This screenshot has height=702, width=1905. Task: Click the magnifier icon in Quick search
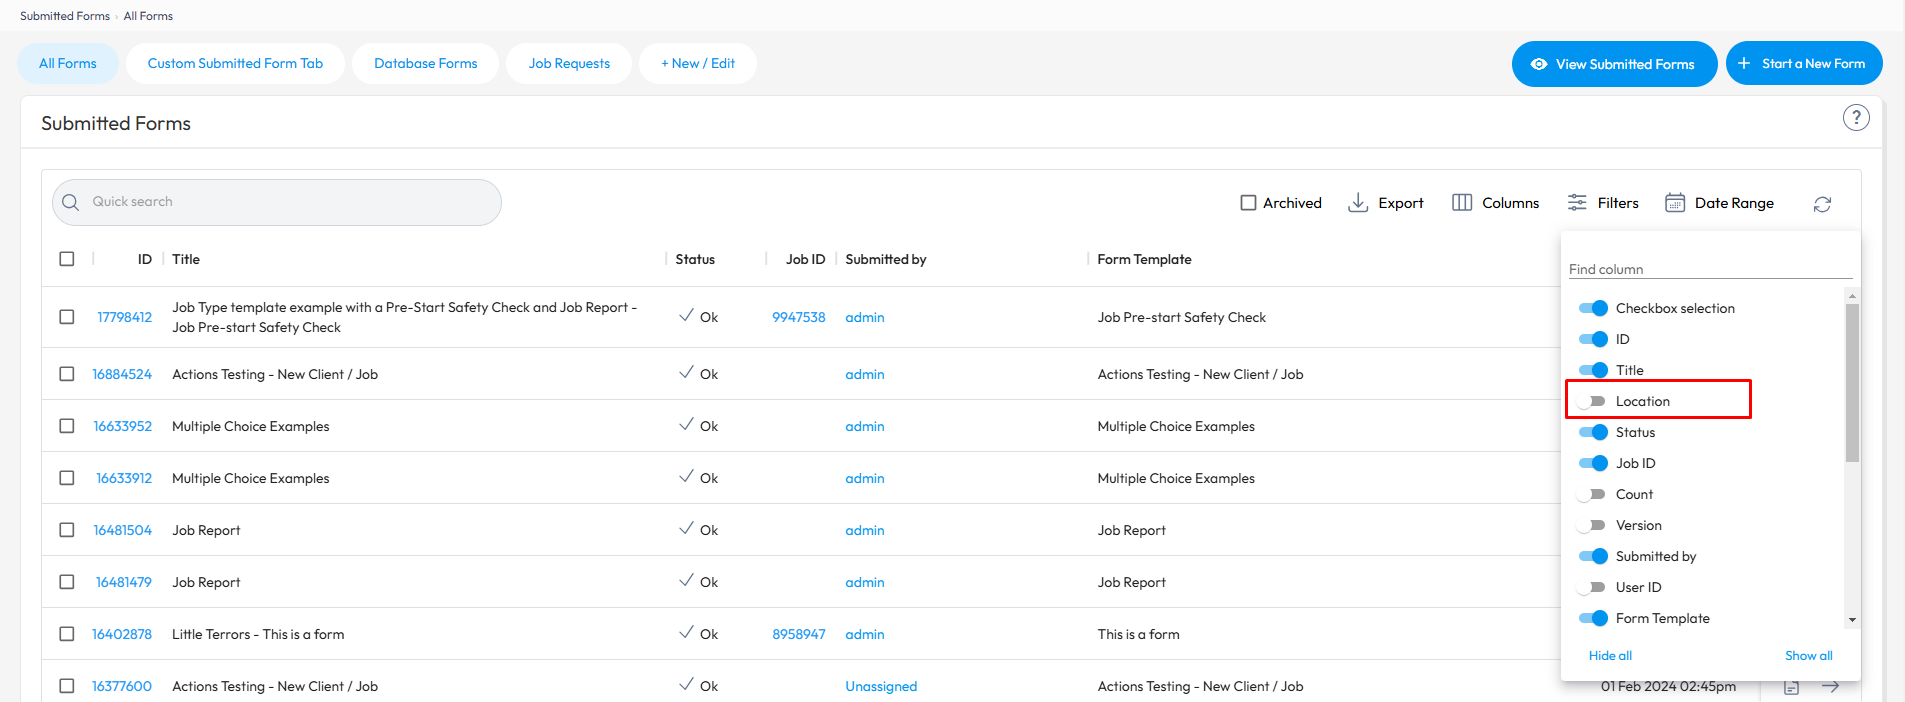[70, 202]
